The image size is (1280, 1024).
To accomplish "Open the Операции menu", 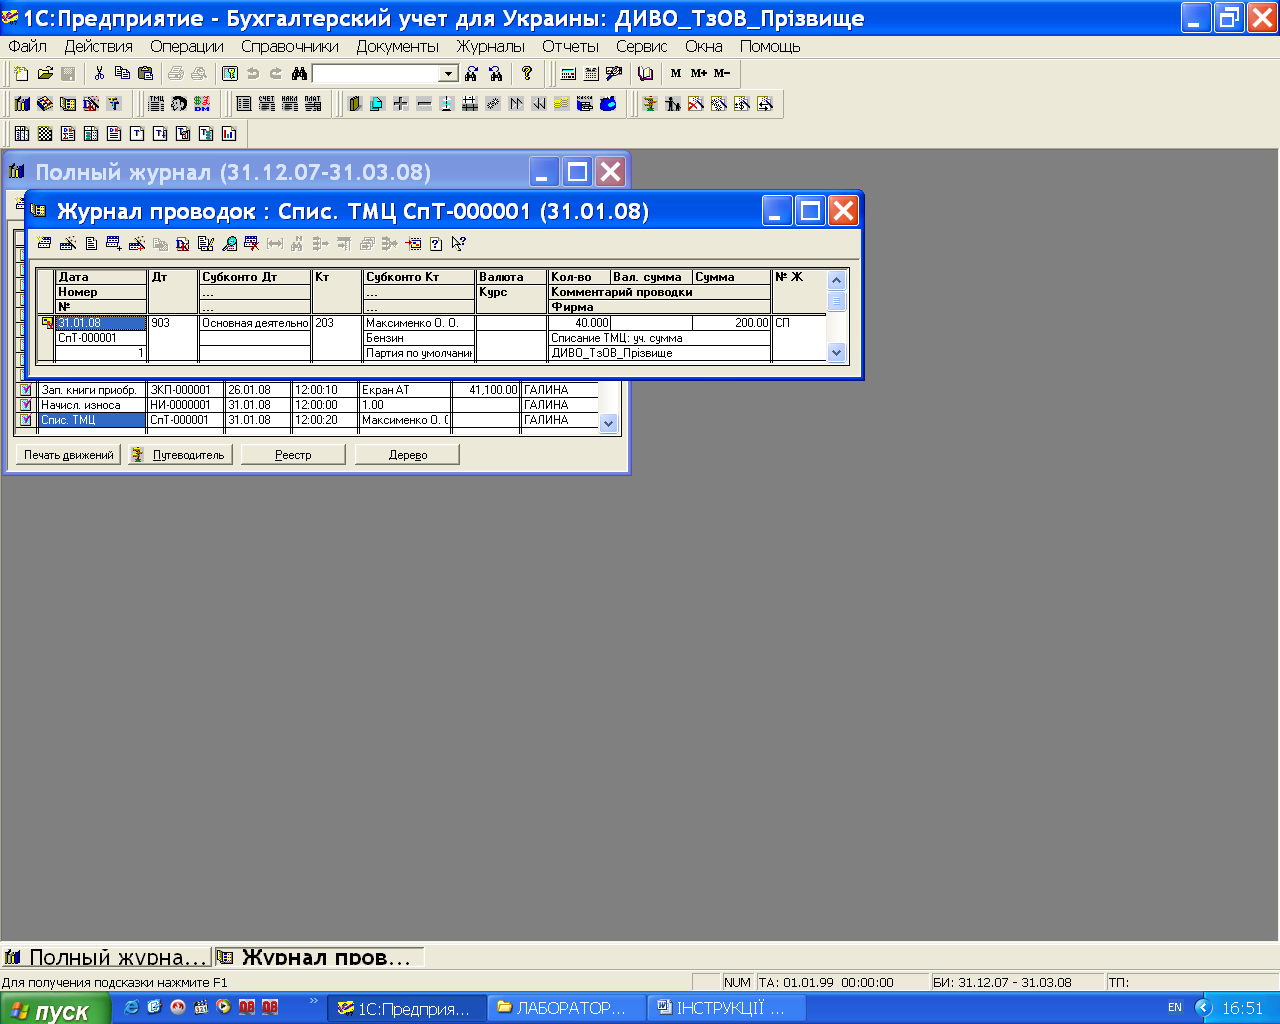I will (187, 46).
